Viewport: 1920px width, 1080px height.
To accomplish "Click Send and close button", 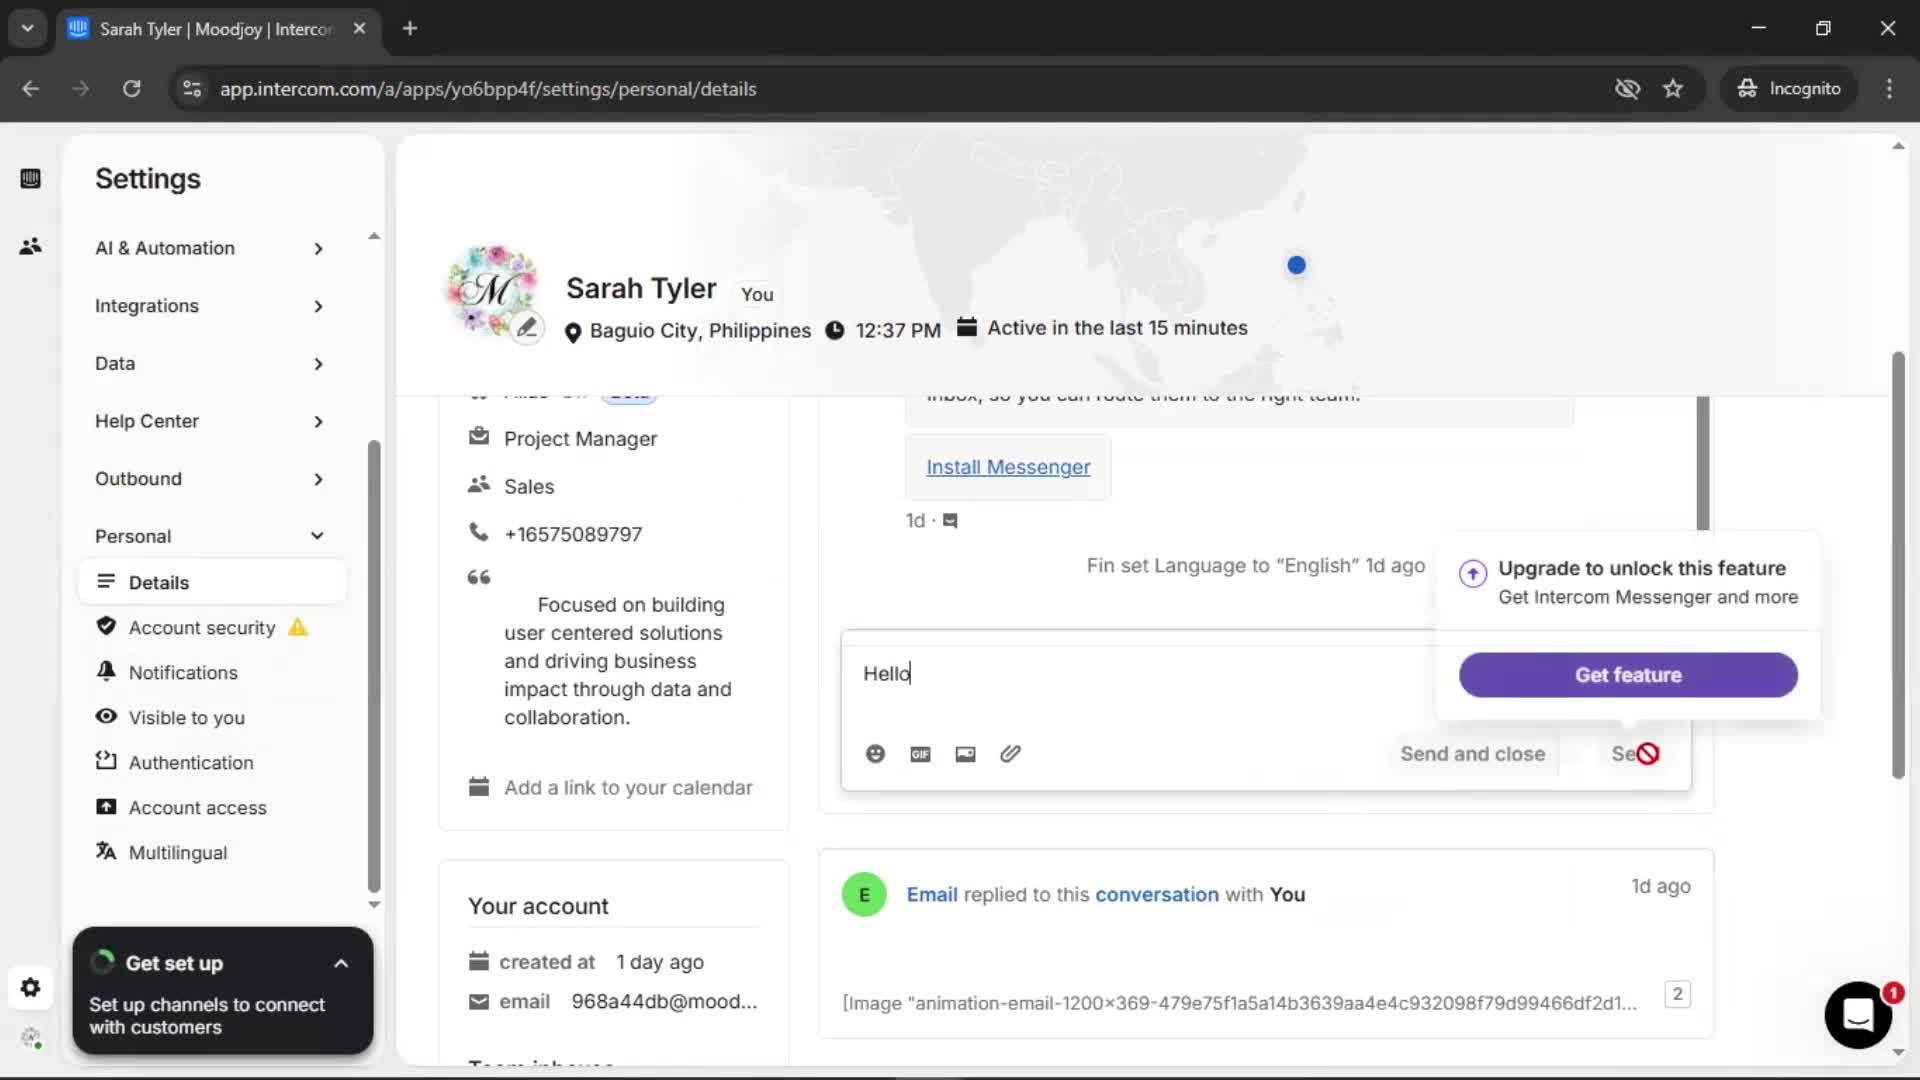I will 1472,754.
